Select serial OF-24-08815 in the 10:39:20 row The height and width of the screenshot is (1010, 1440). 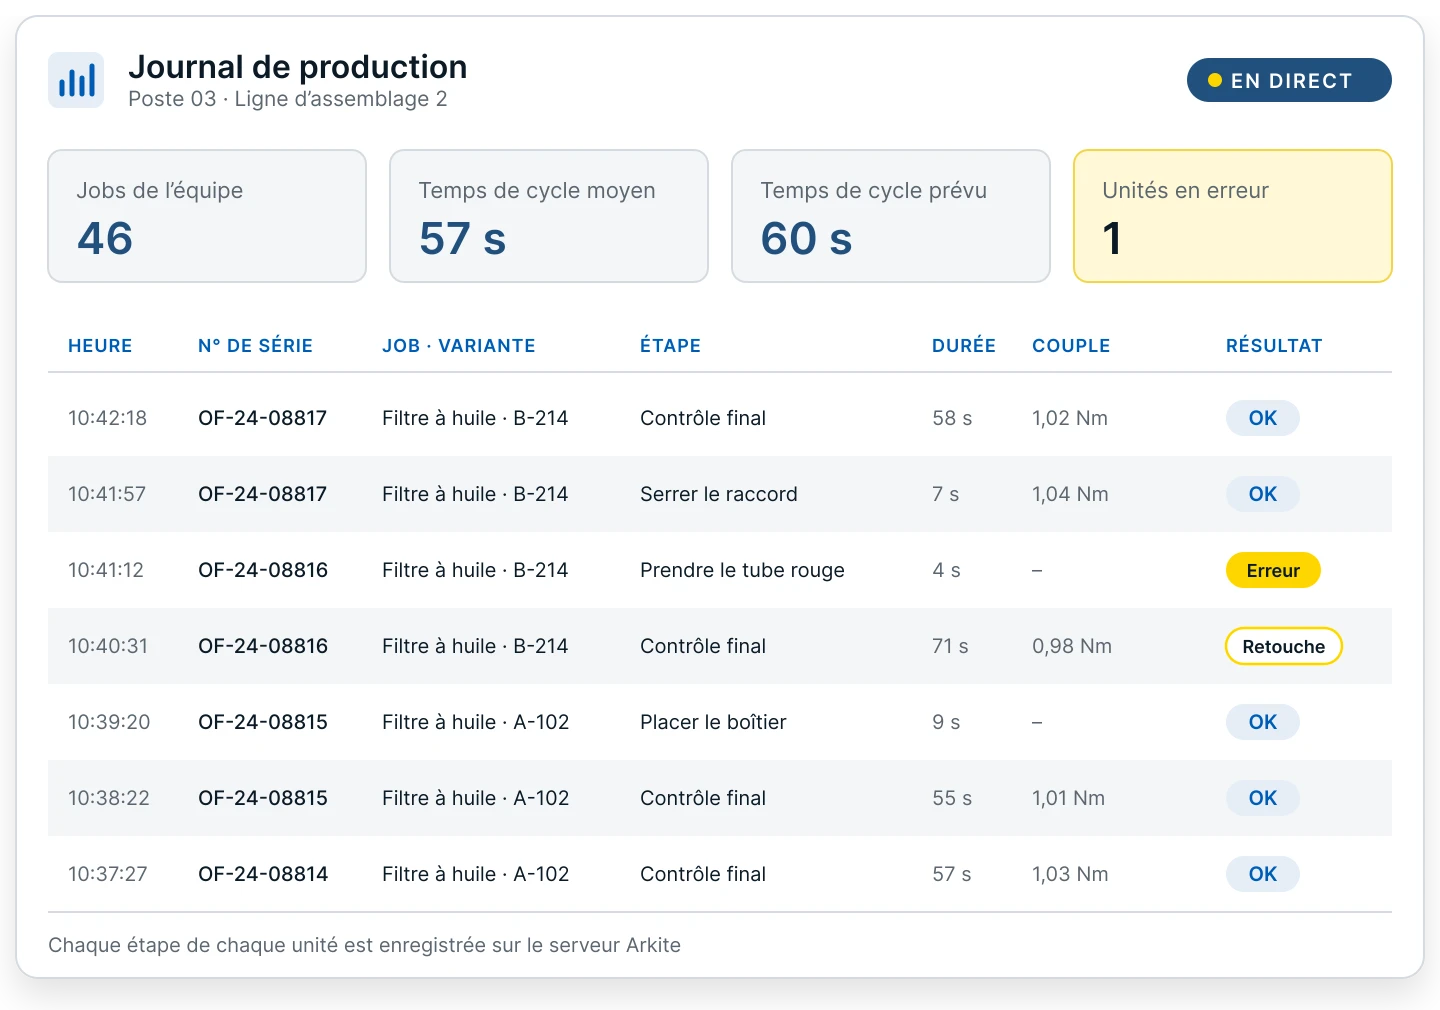[263, 722]
